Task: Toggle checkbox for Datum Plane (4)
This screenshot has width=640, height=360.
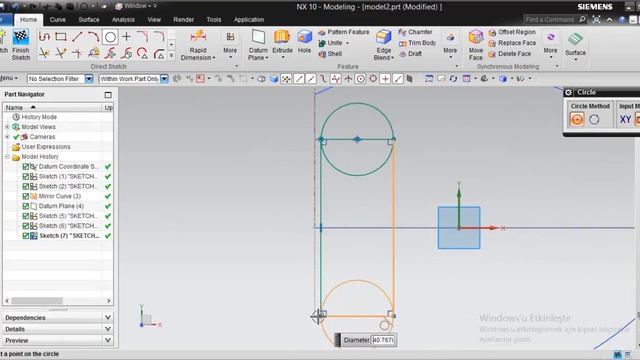Action: pyautogui.click(x=26, y=206)
